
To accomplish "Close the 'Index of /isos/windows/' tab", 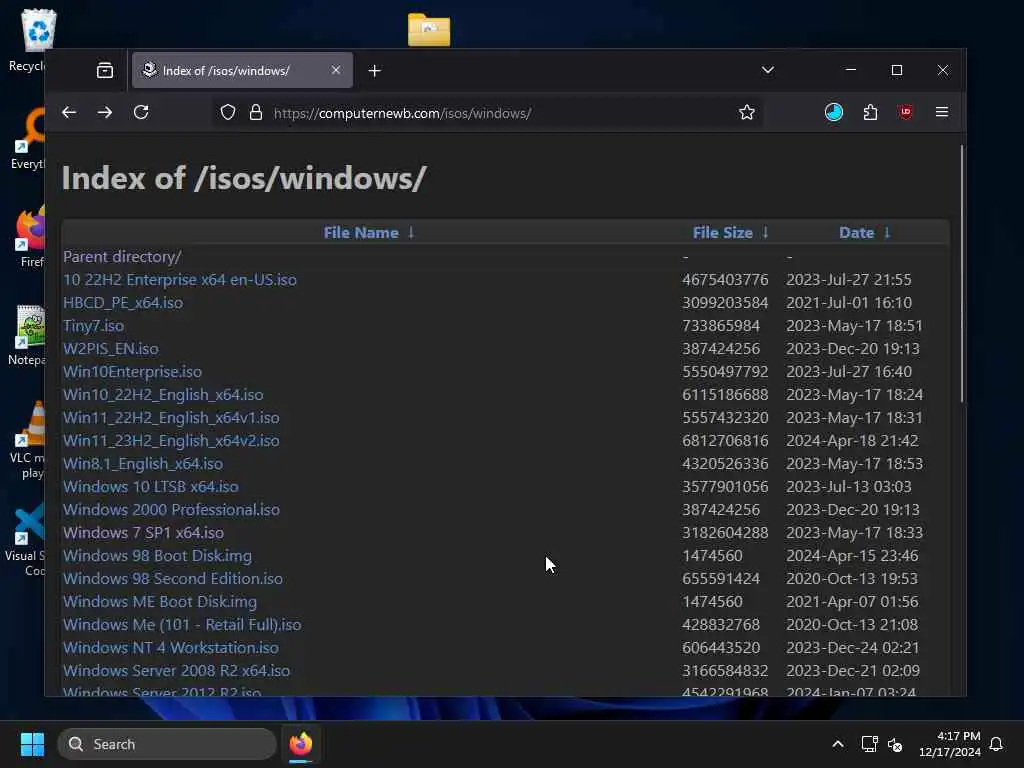I will point(336,70).
